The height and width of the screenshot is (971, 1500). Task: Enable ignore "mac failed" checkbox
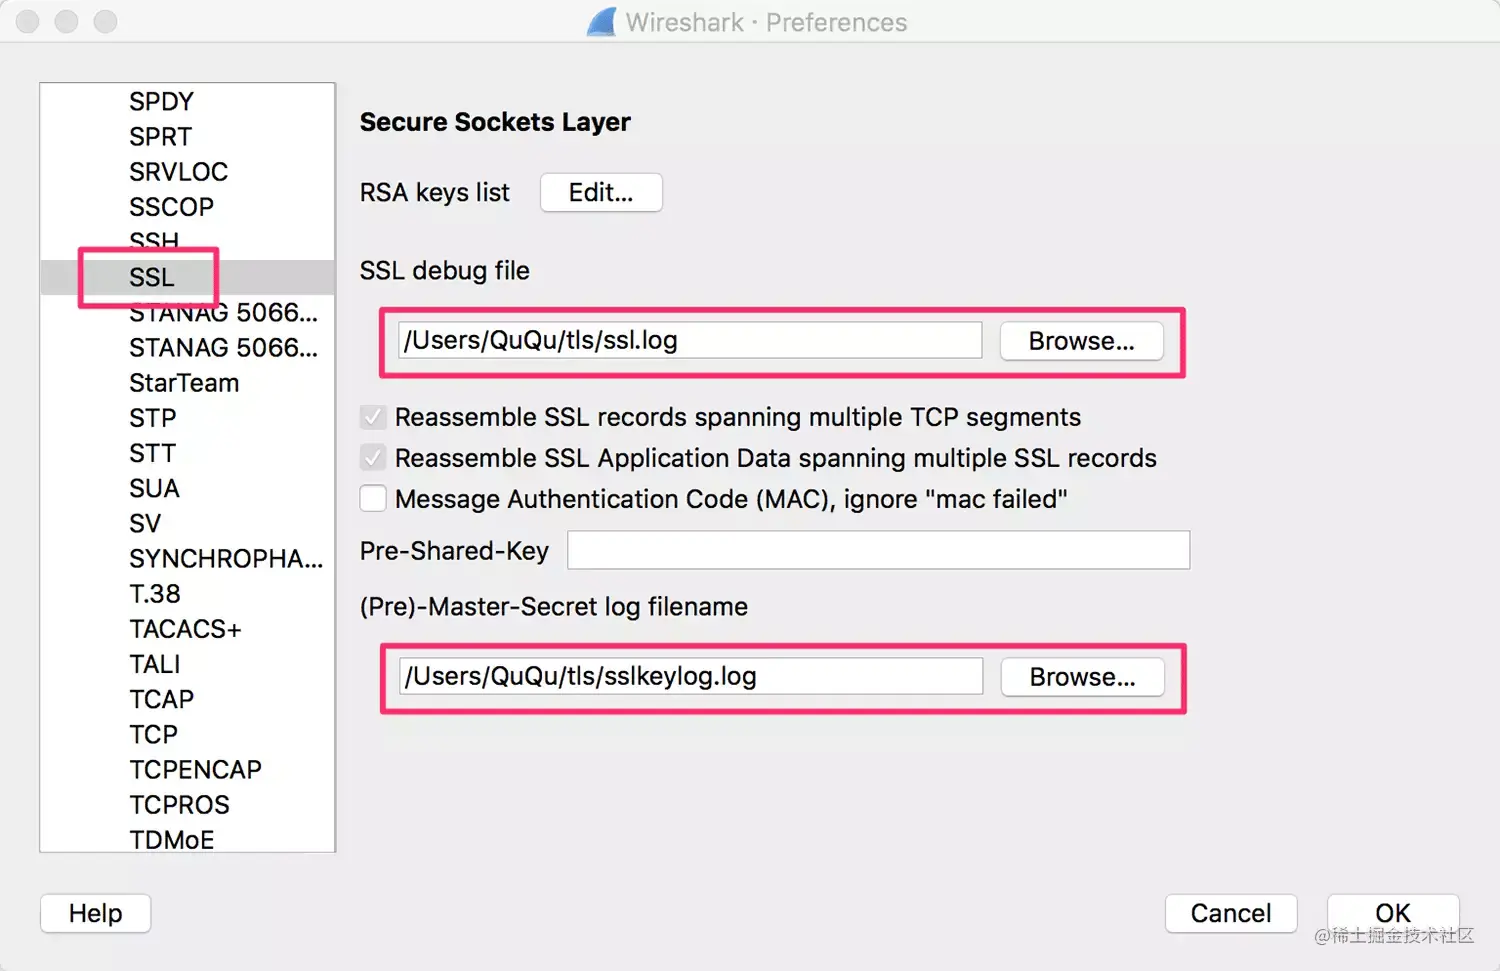[x=373, y=499]
